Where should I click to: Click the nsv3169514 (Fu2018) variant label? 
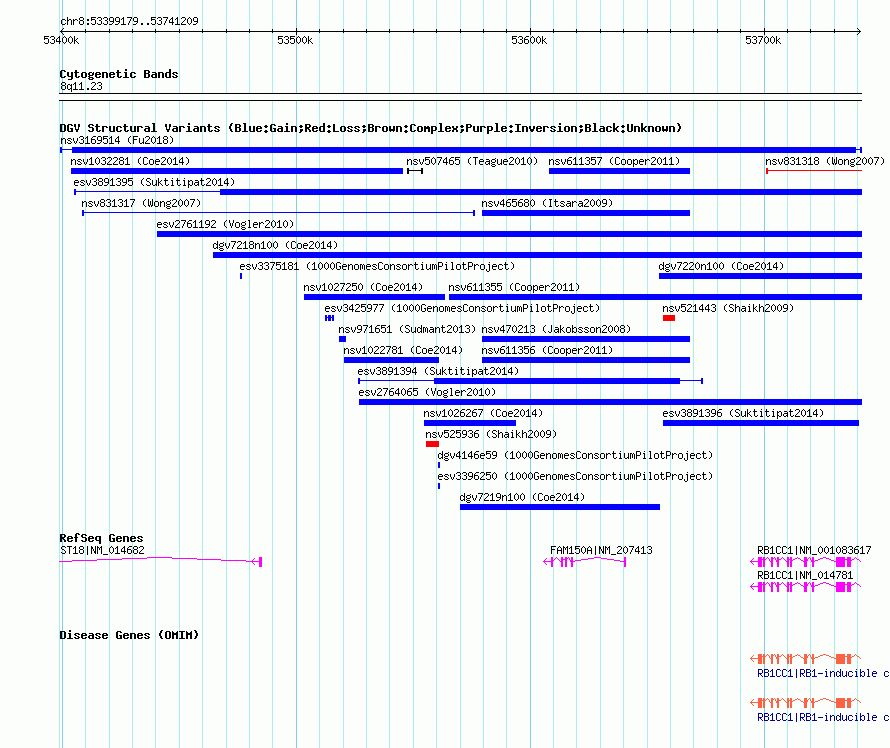117,140
